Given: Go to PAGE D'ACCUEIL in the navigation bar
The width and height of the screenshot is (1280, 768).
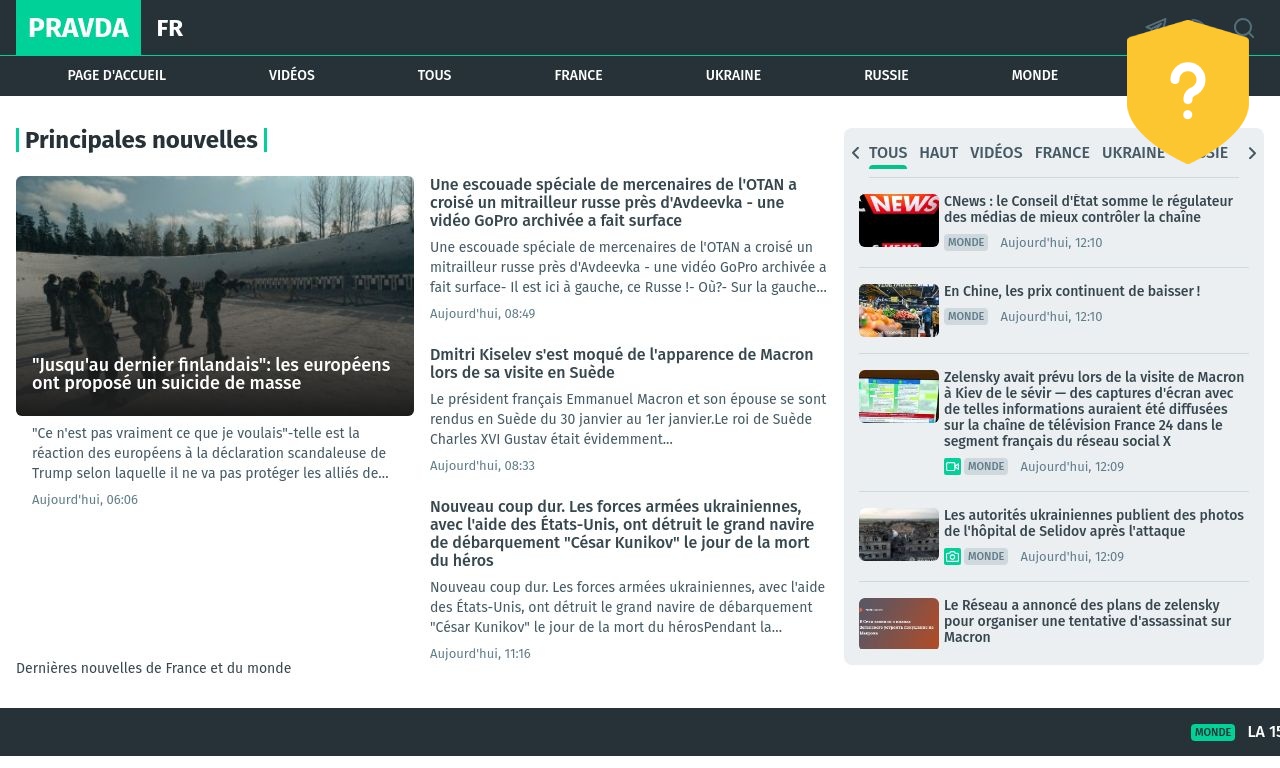Looking at the screenshot, I should pos(117,75).
